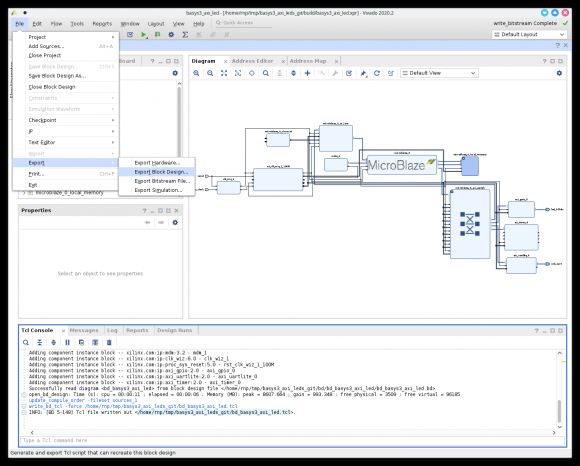This screenshot has width=580, height=466.
Task: Click the checkmark document icon in main toolbar
Action: tap(130, 34)
